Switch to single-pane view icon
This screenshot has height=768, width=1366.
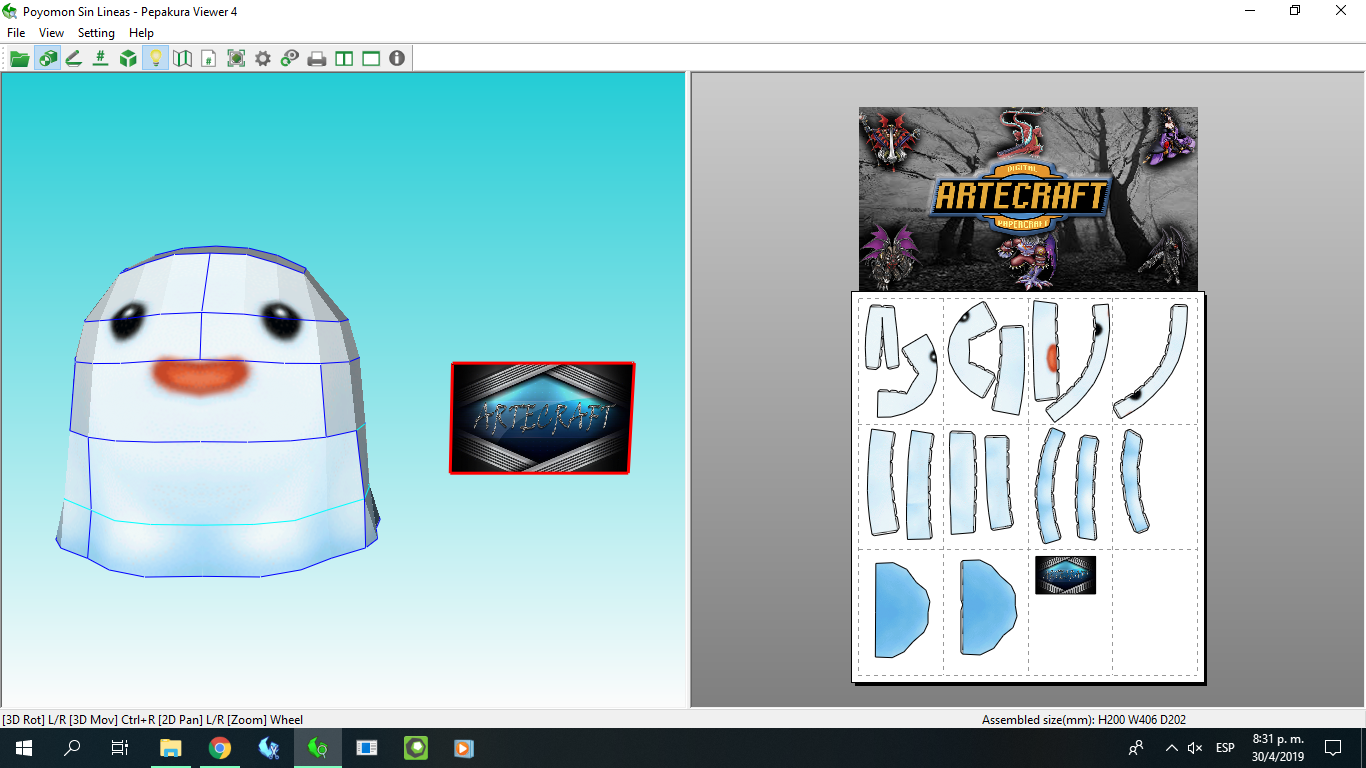pos(371,59)
